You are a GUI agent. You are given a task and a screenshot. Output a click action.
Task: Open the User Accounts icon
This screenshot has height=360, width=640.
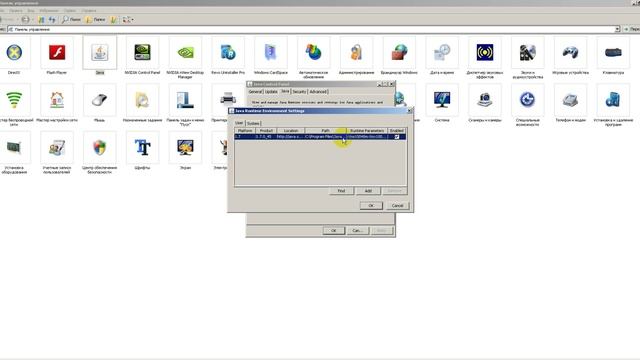coord(57,148)
